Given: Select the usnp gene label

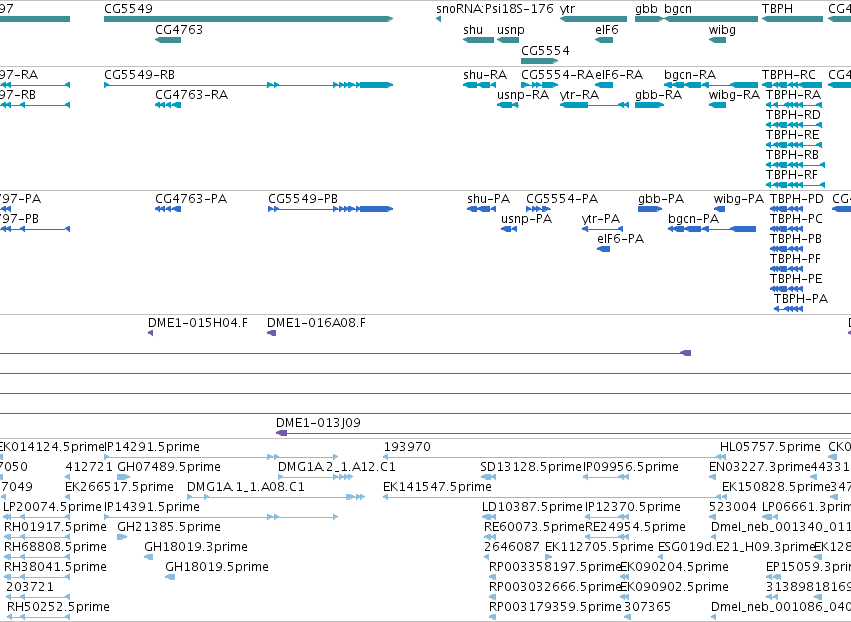Looking at the screenshot, I should 511,29.
